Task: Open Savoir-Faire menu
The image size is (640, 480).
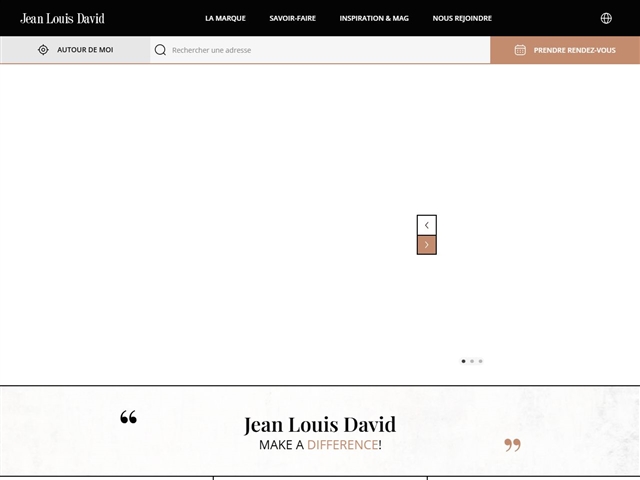Action: [x=293, y=18]
